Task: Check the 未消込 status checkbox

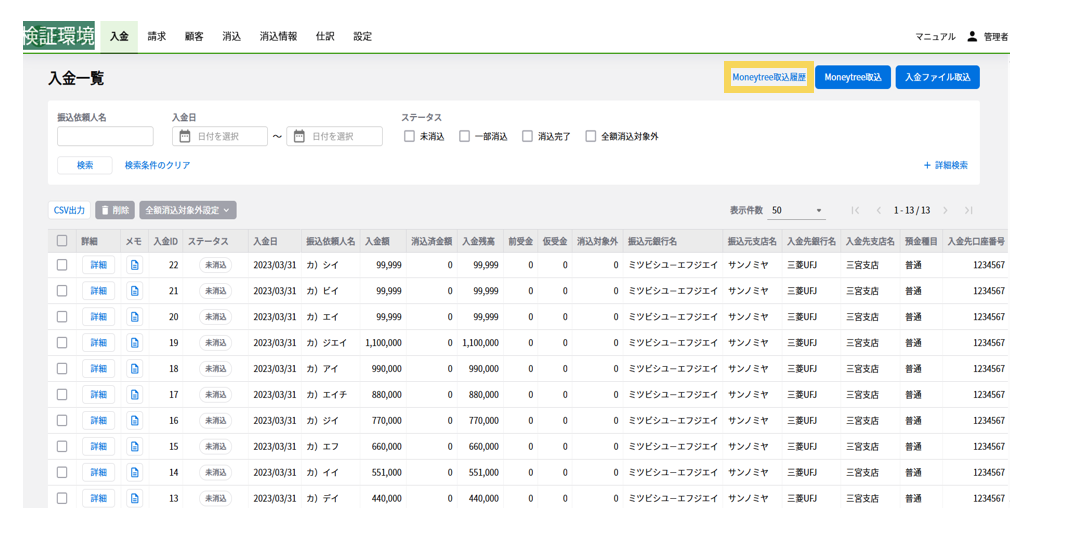Action: [409, 137]
